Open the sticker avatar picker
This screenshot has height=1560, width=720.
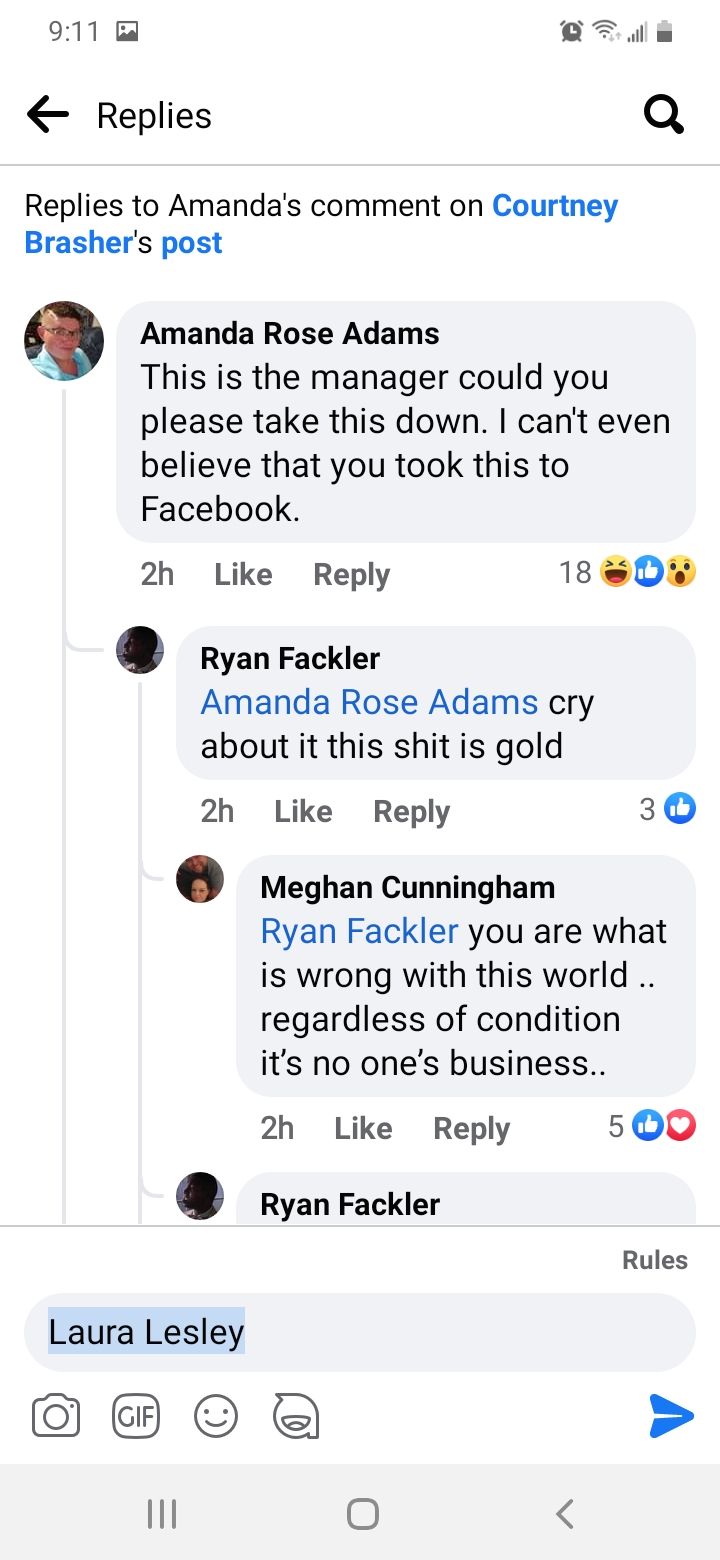[x=296, y=1416]
